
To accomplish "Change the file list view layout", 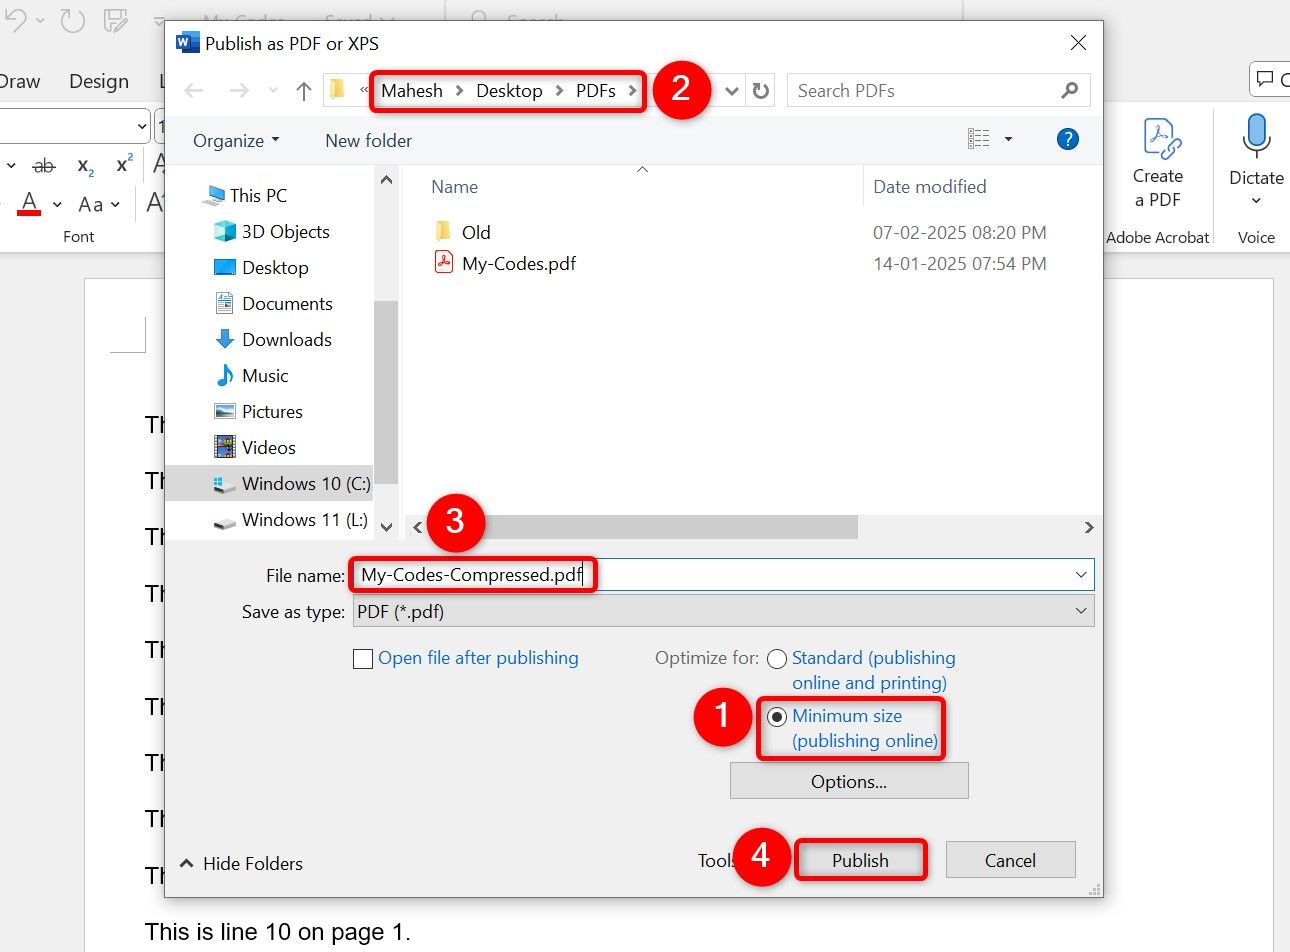I will click(x=979, y=140).
